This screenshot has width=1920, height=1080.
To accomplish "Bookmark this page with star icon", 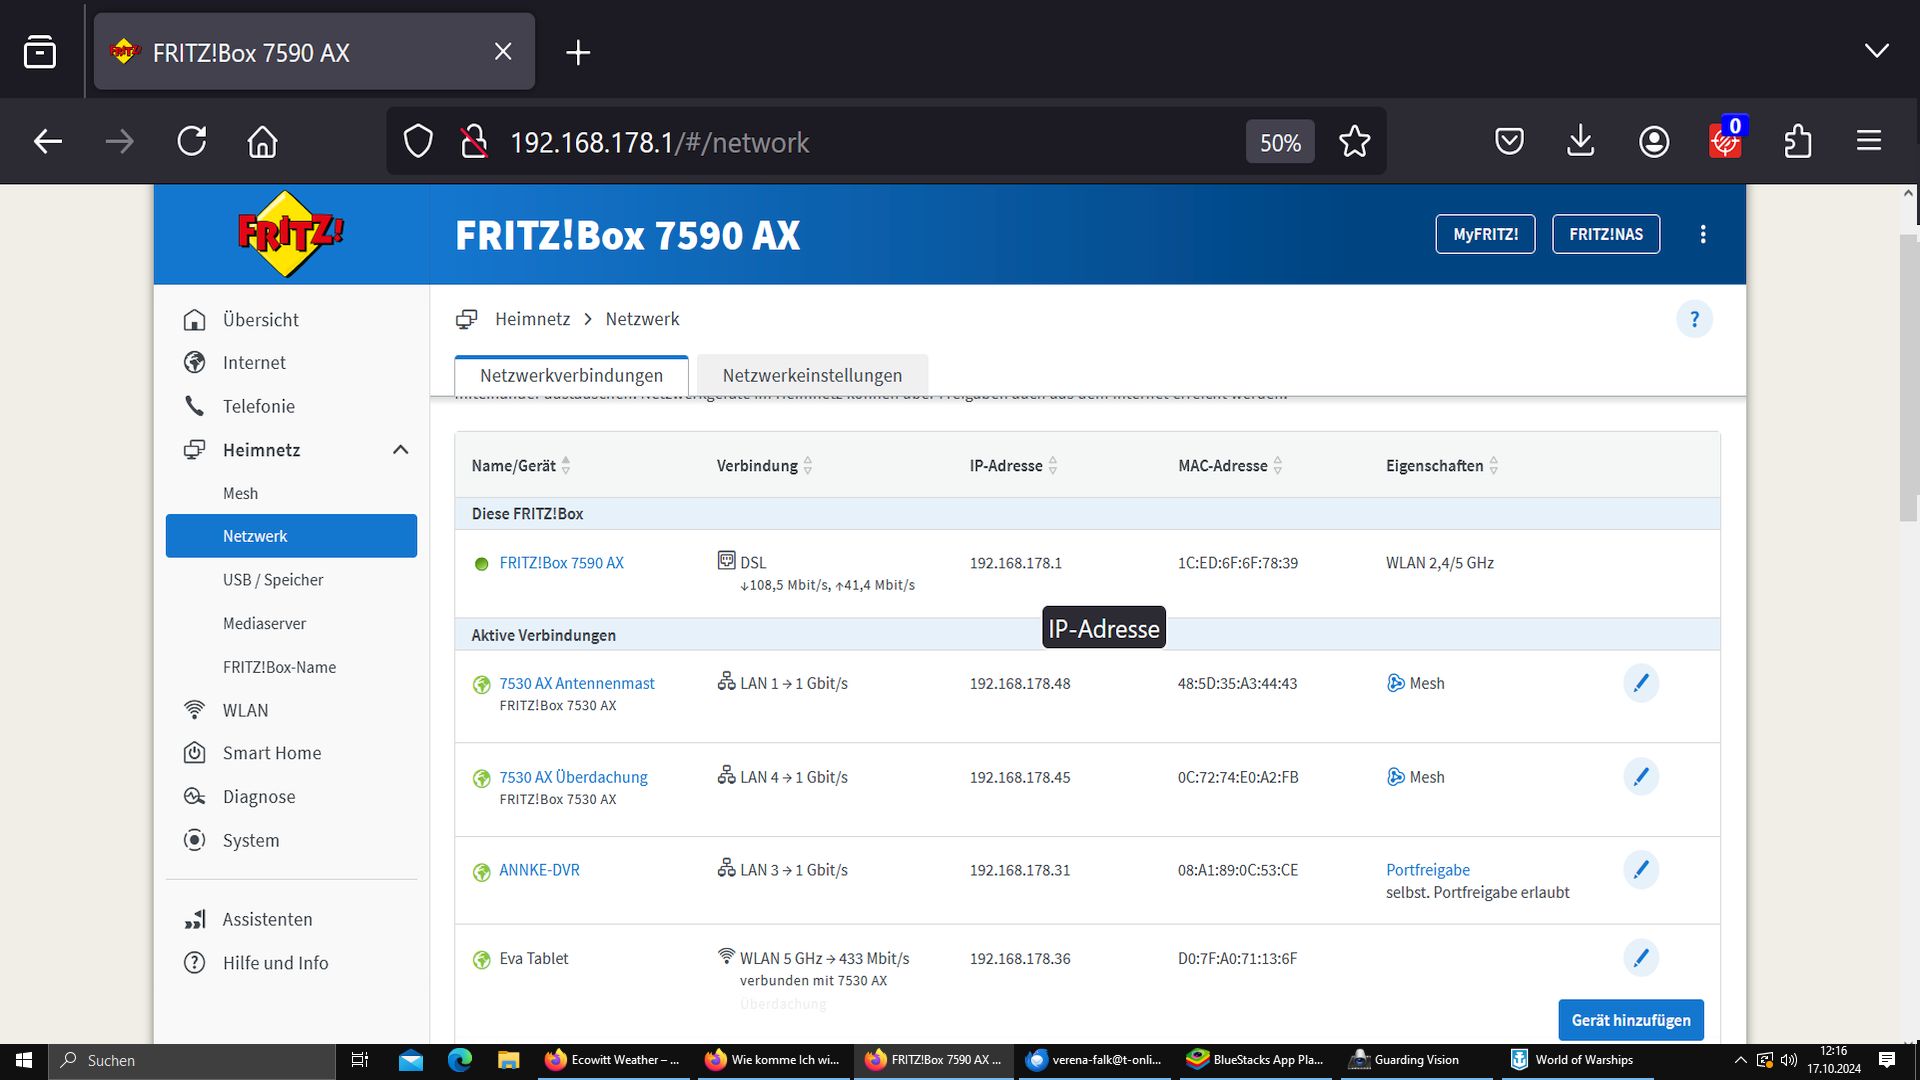I will 1354,142.
